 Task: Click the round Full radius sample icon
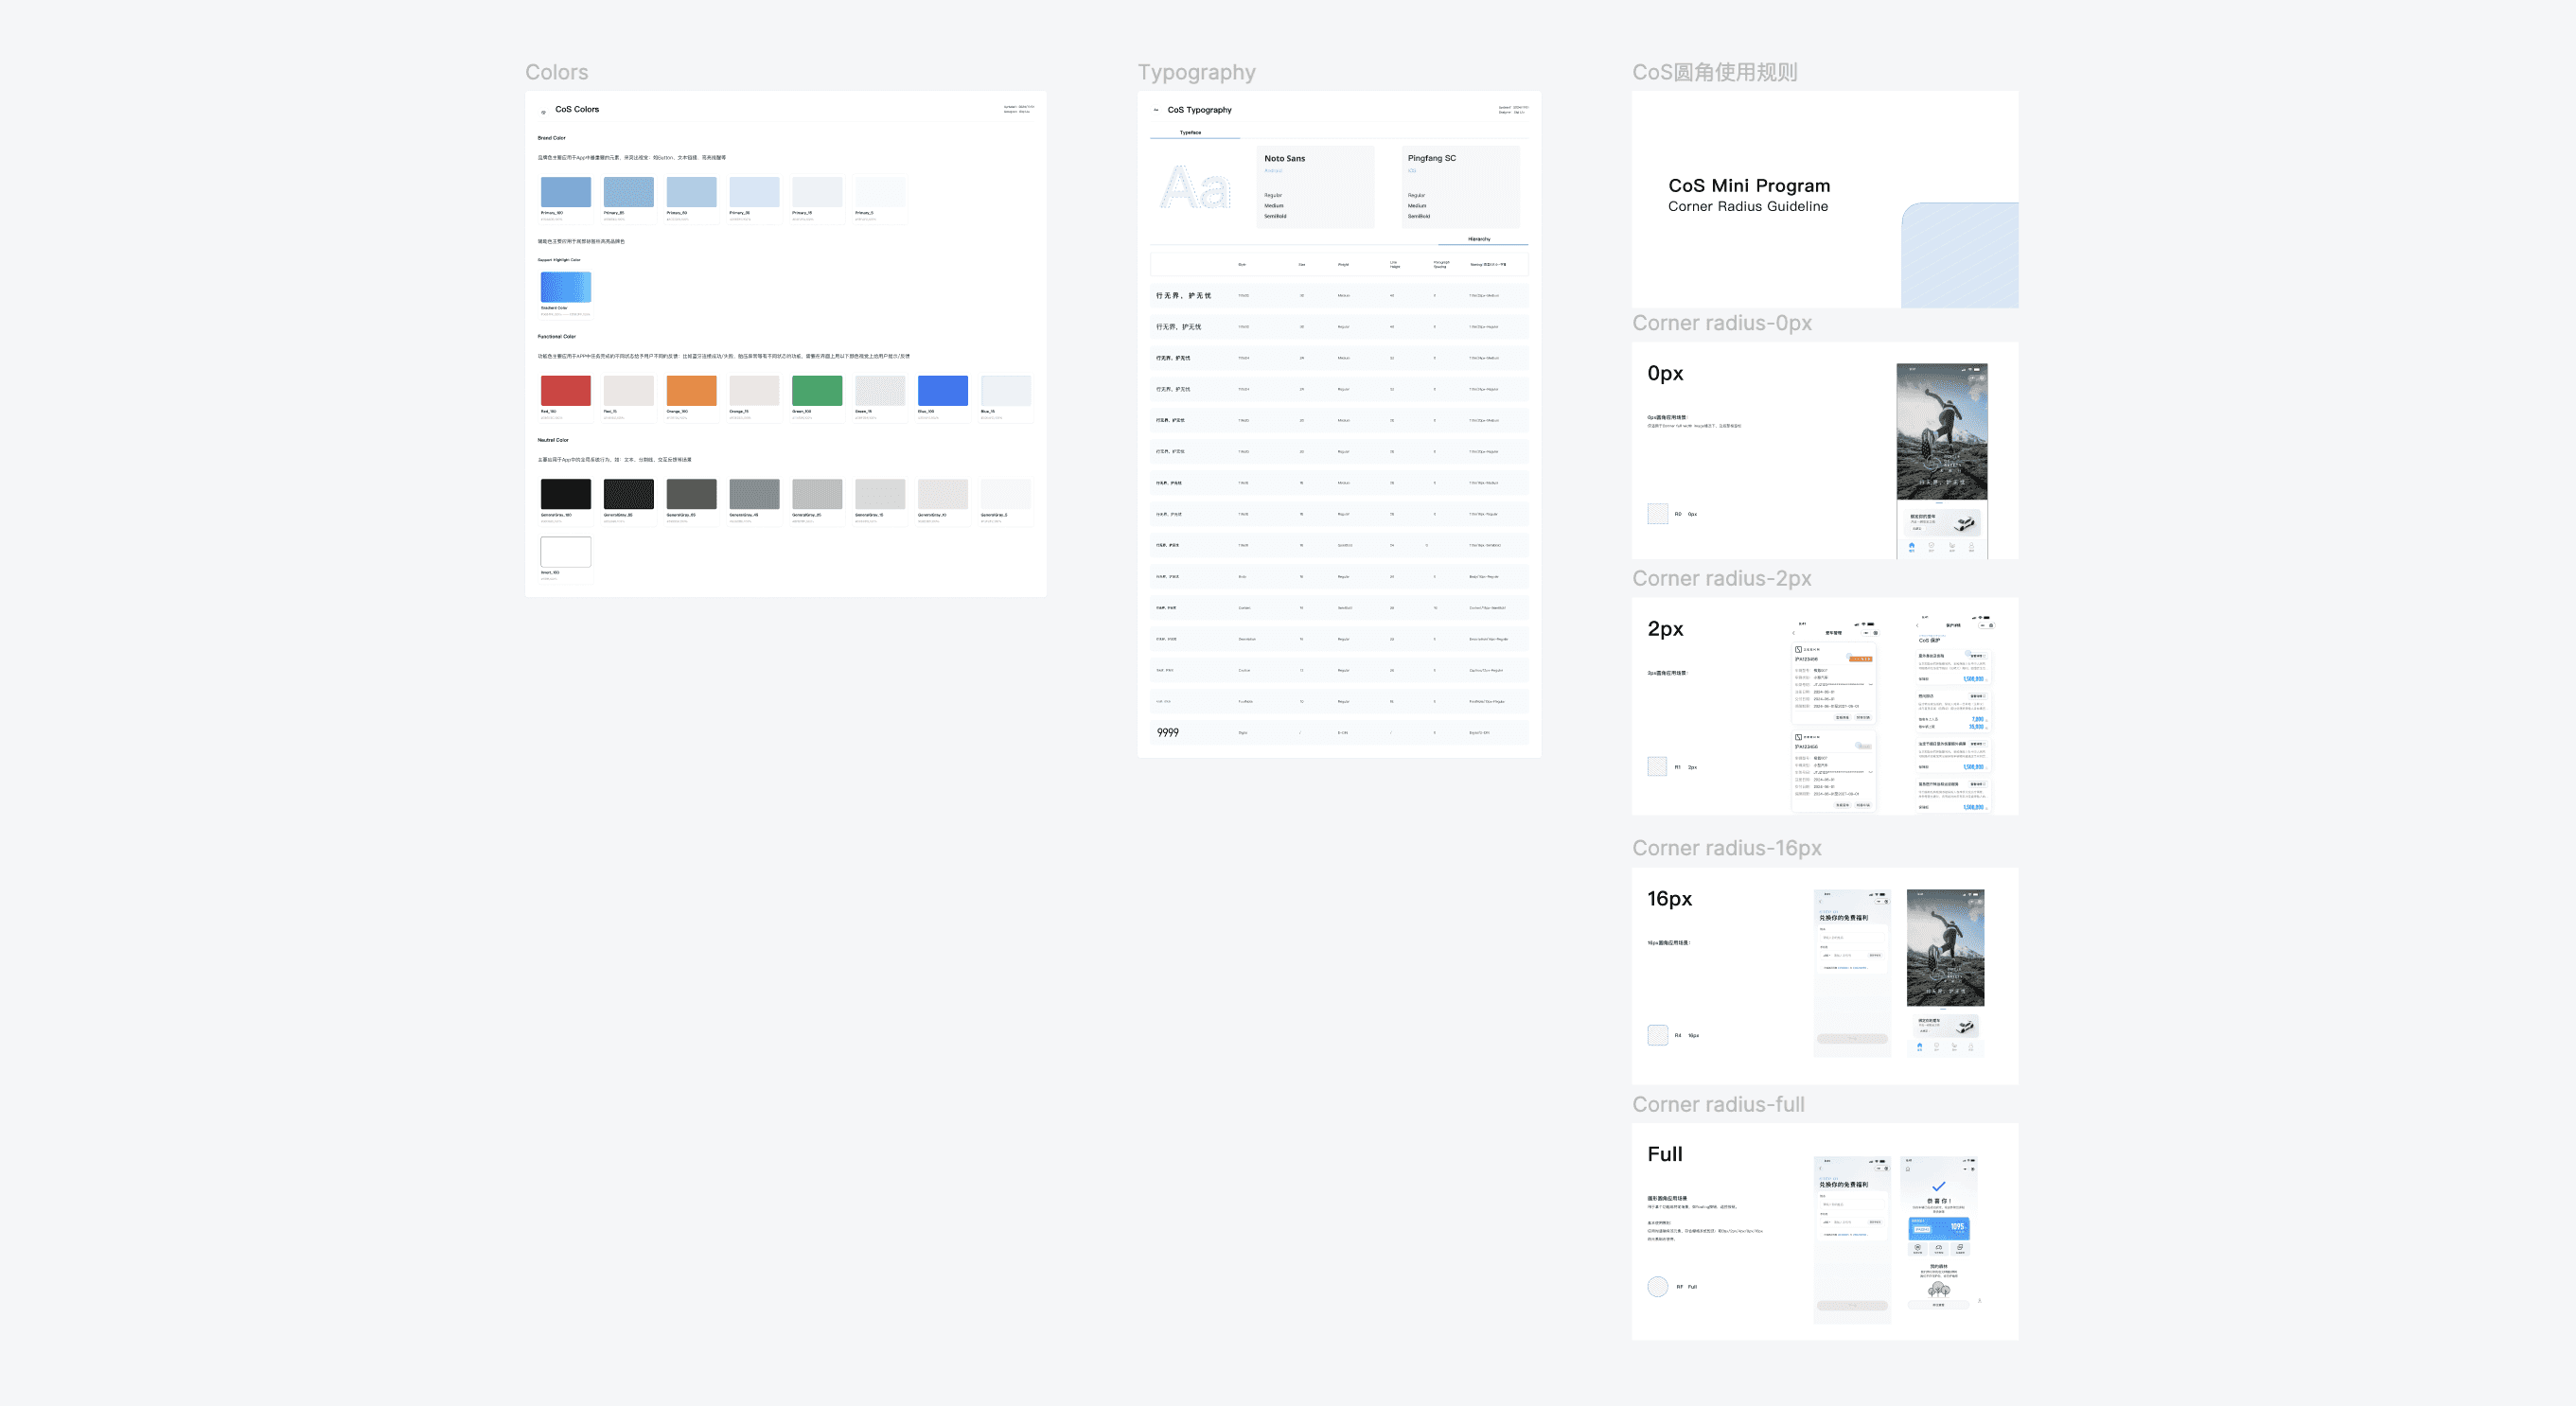click(x=1657, y=1287)
